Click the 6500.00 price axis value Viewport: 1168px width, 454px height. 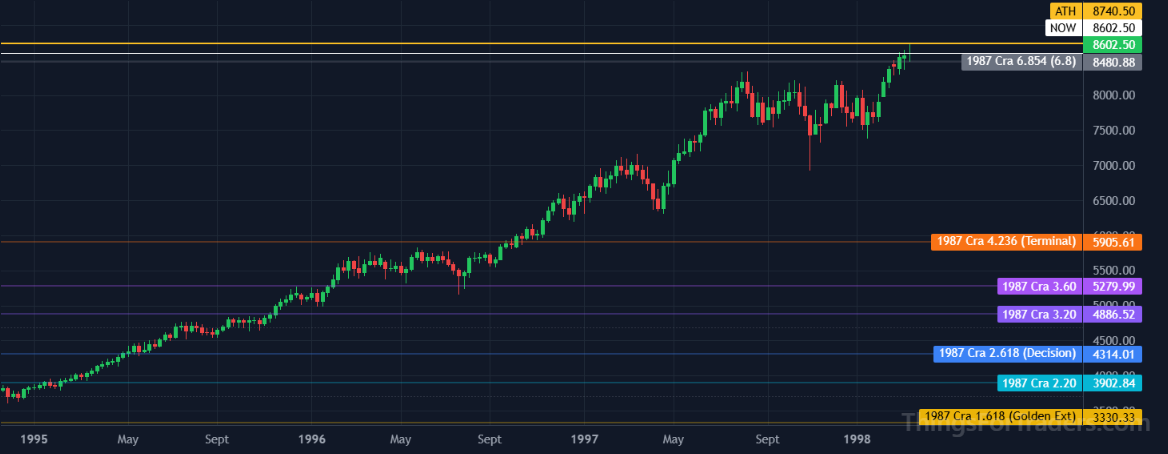click(1113, 201)
